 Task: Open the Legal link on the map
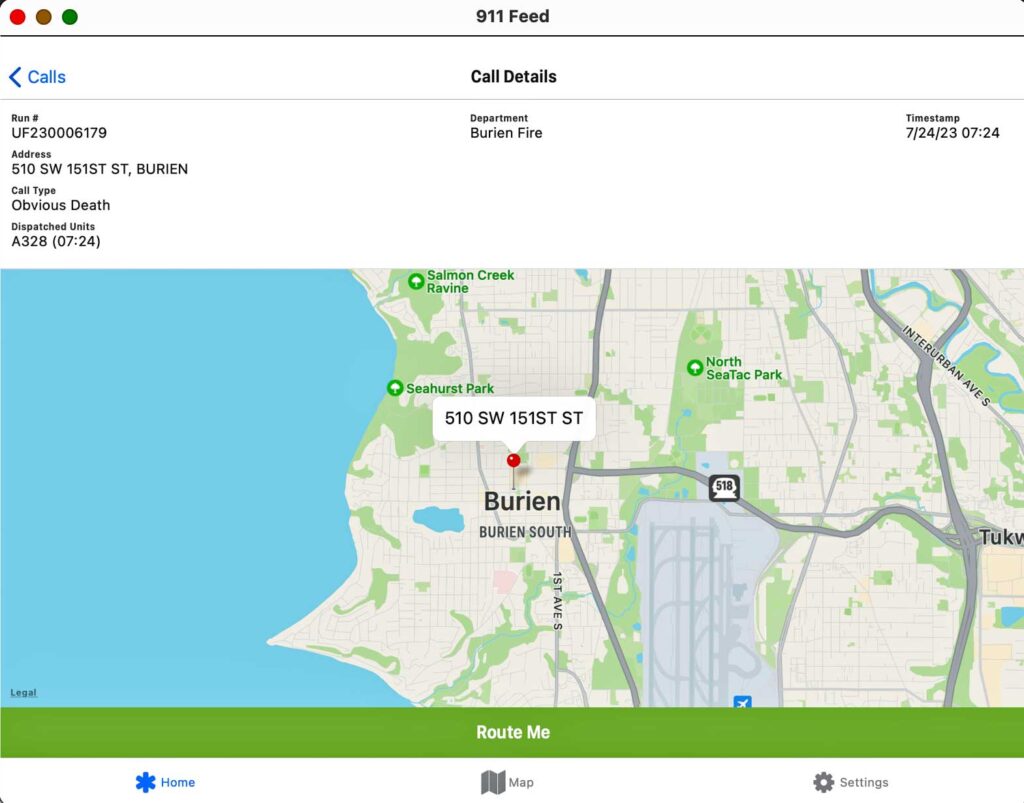pos(23,693)
